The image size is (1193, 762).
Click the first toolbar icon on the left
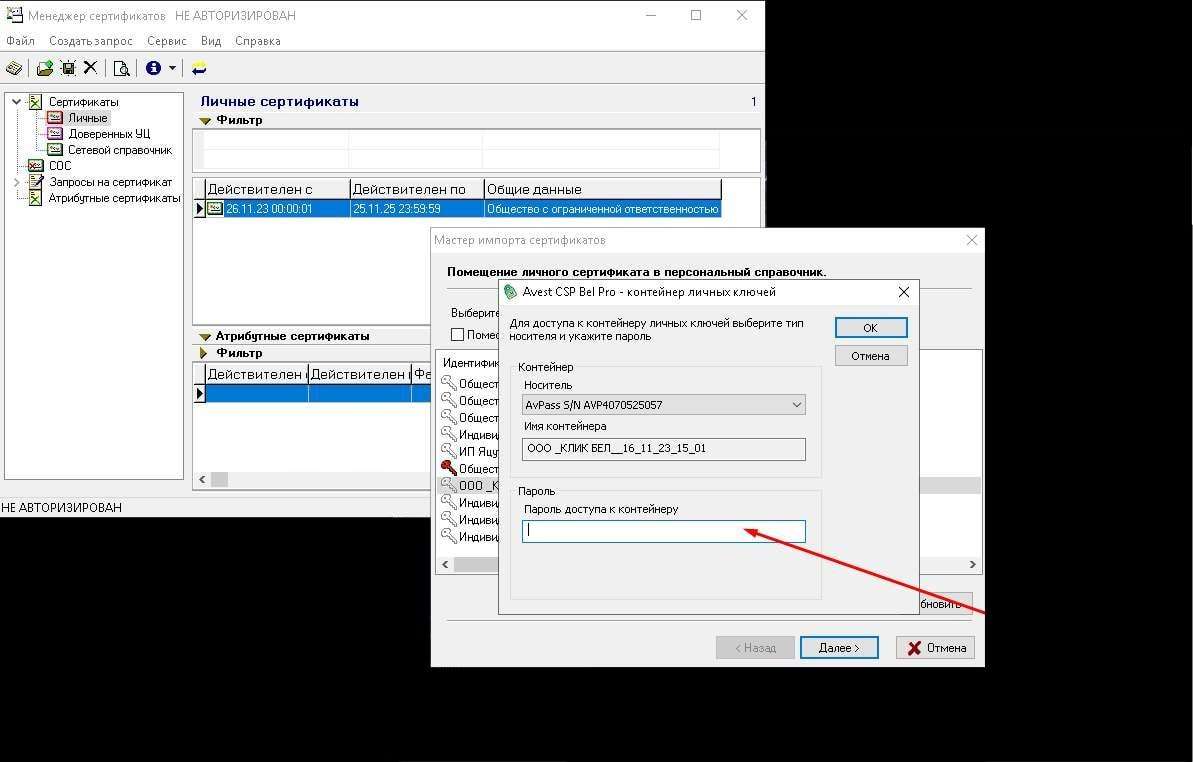click(x=14, y=68)
